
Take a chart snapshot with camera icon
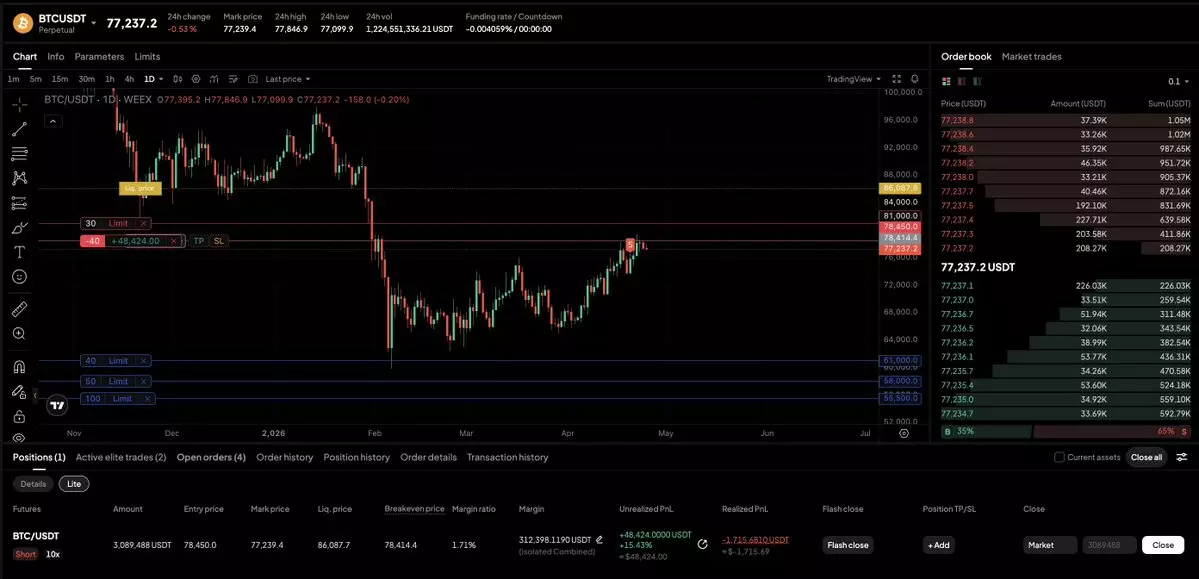click(x=253, y=79)
